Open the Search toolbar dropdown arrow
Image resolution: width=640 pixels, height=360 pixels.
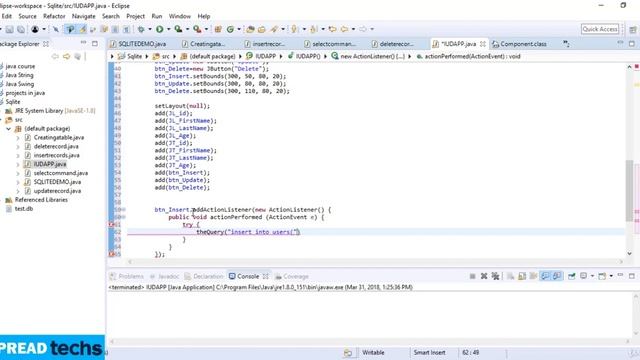(283, 29)
